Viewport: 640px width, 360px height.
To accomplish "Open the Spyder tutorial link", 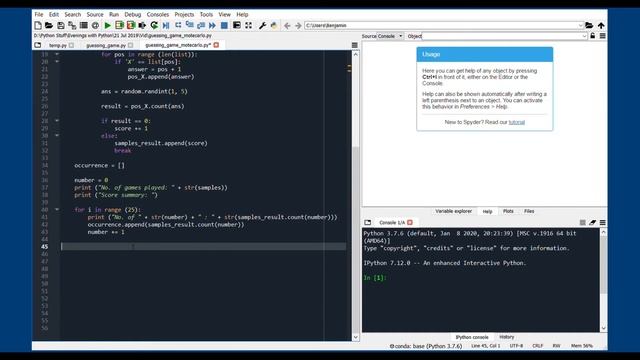I will 517,122.
